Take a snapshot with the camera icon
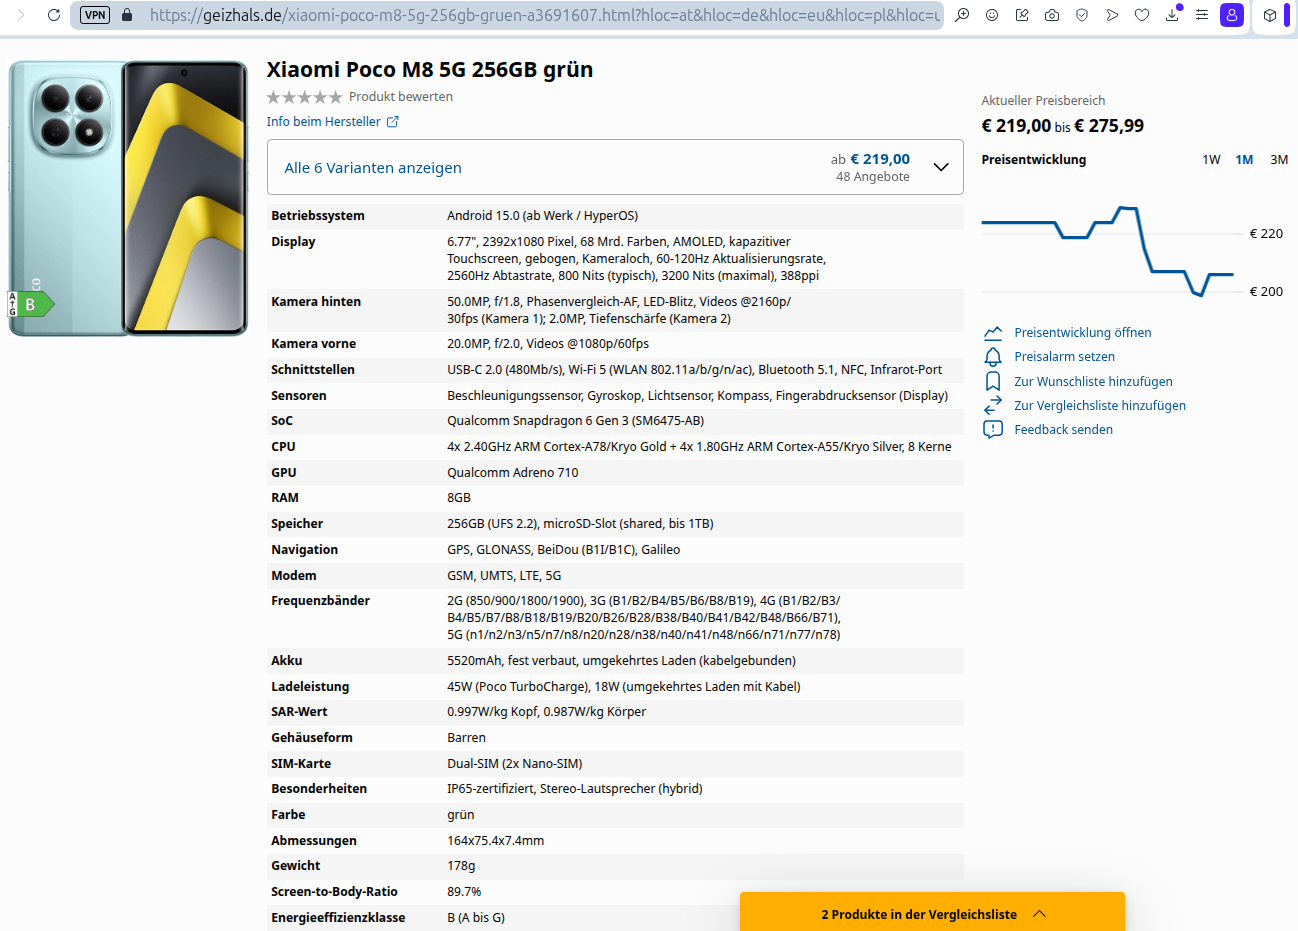1298x931 pixels. [1052, 15]
